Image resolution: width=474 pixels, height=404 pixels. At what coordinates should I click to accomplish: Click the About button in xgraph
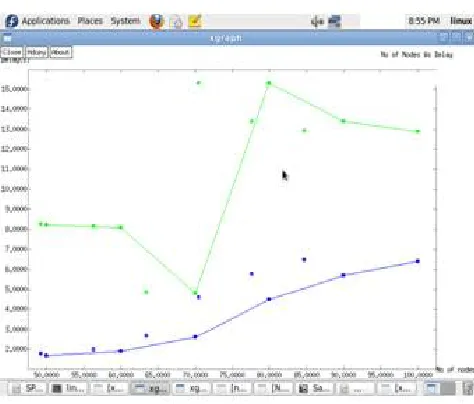point(61,52)
